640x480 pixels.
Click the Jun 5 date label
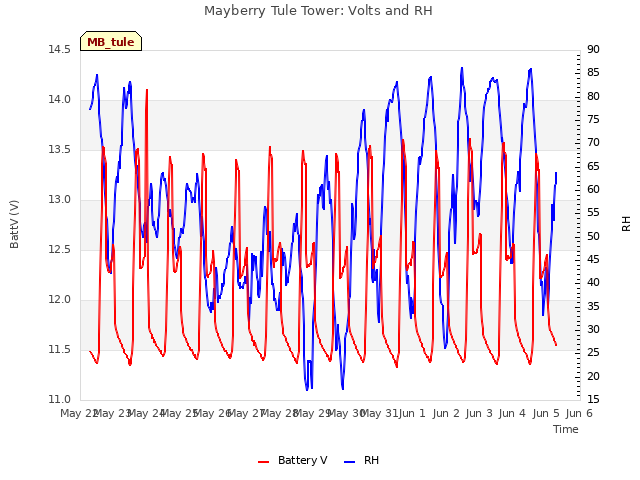tap(546, 413)
